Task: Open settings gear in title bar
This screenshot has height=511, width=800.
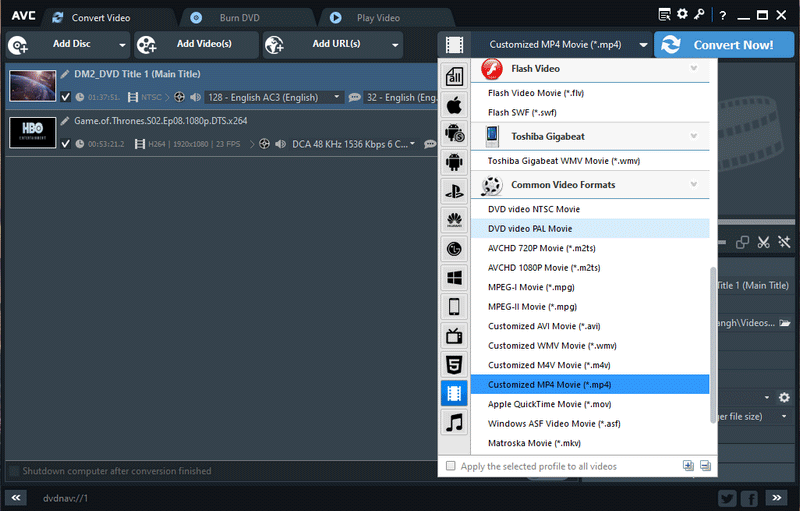Action: point(682,14)
